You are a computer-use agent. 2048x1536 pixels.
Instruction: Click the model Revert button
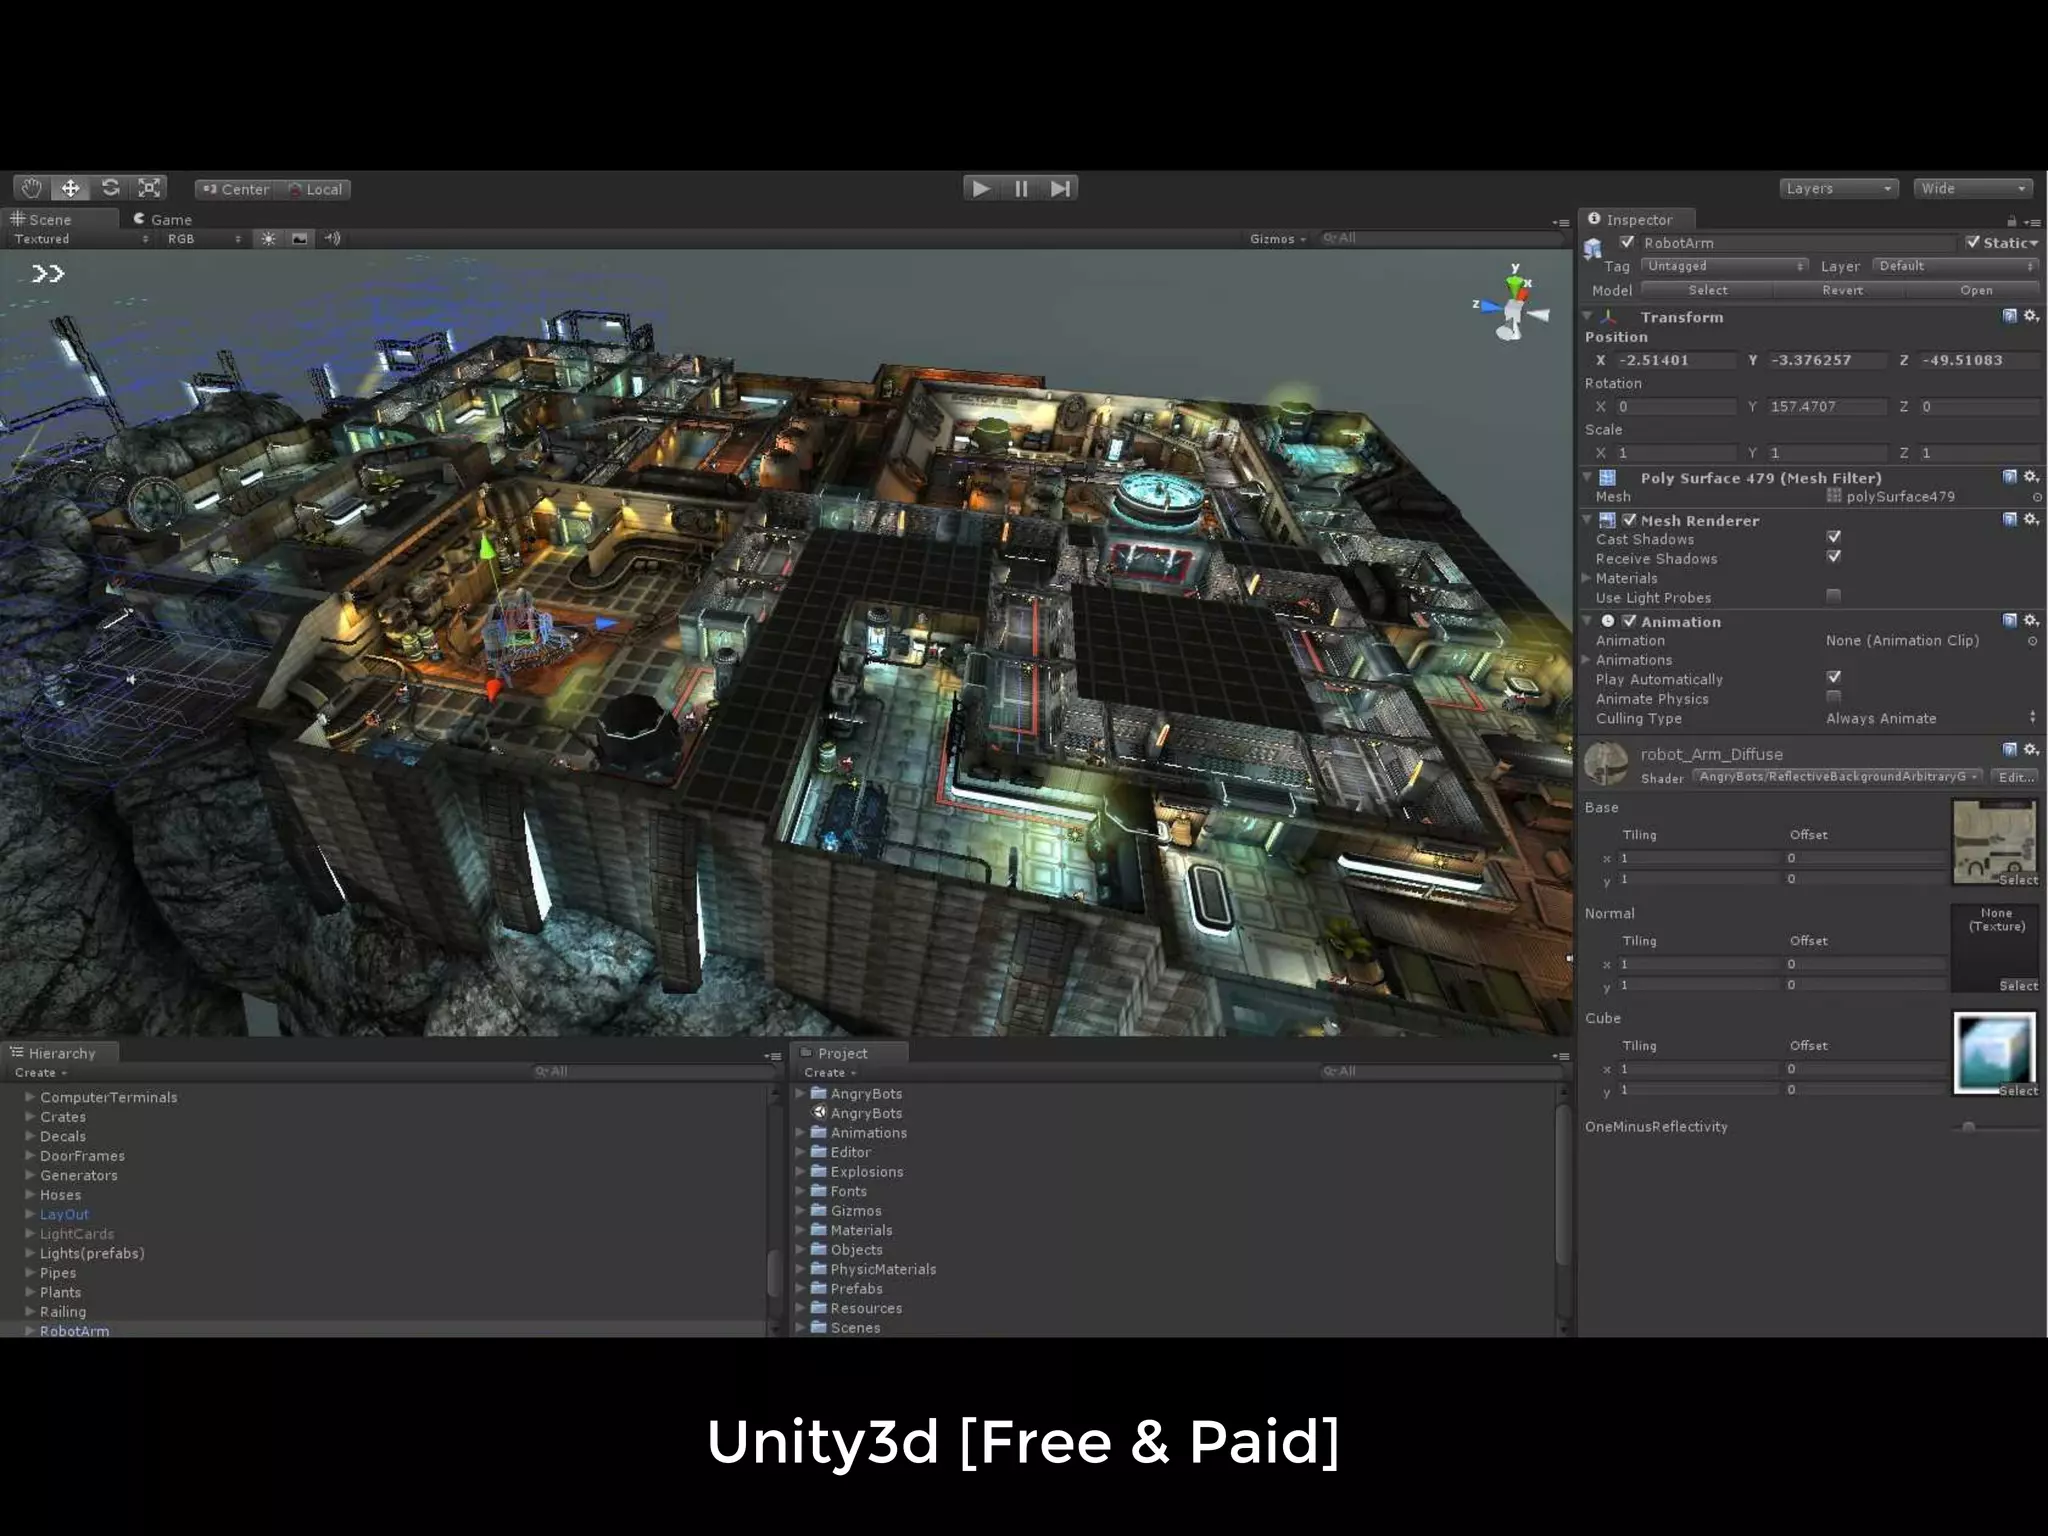[1842, 290]
